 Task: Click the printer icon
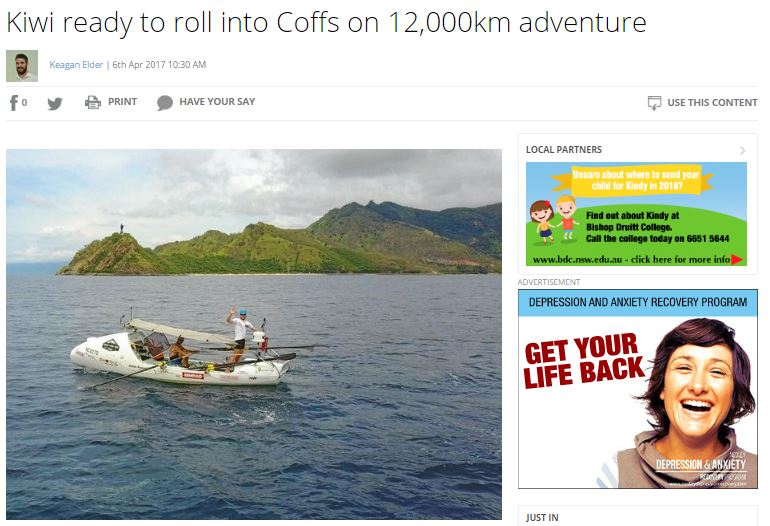click(93, 102)
